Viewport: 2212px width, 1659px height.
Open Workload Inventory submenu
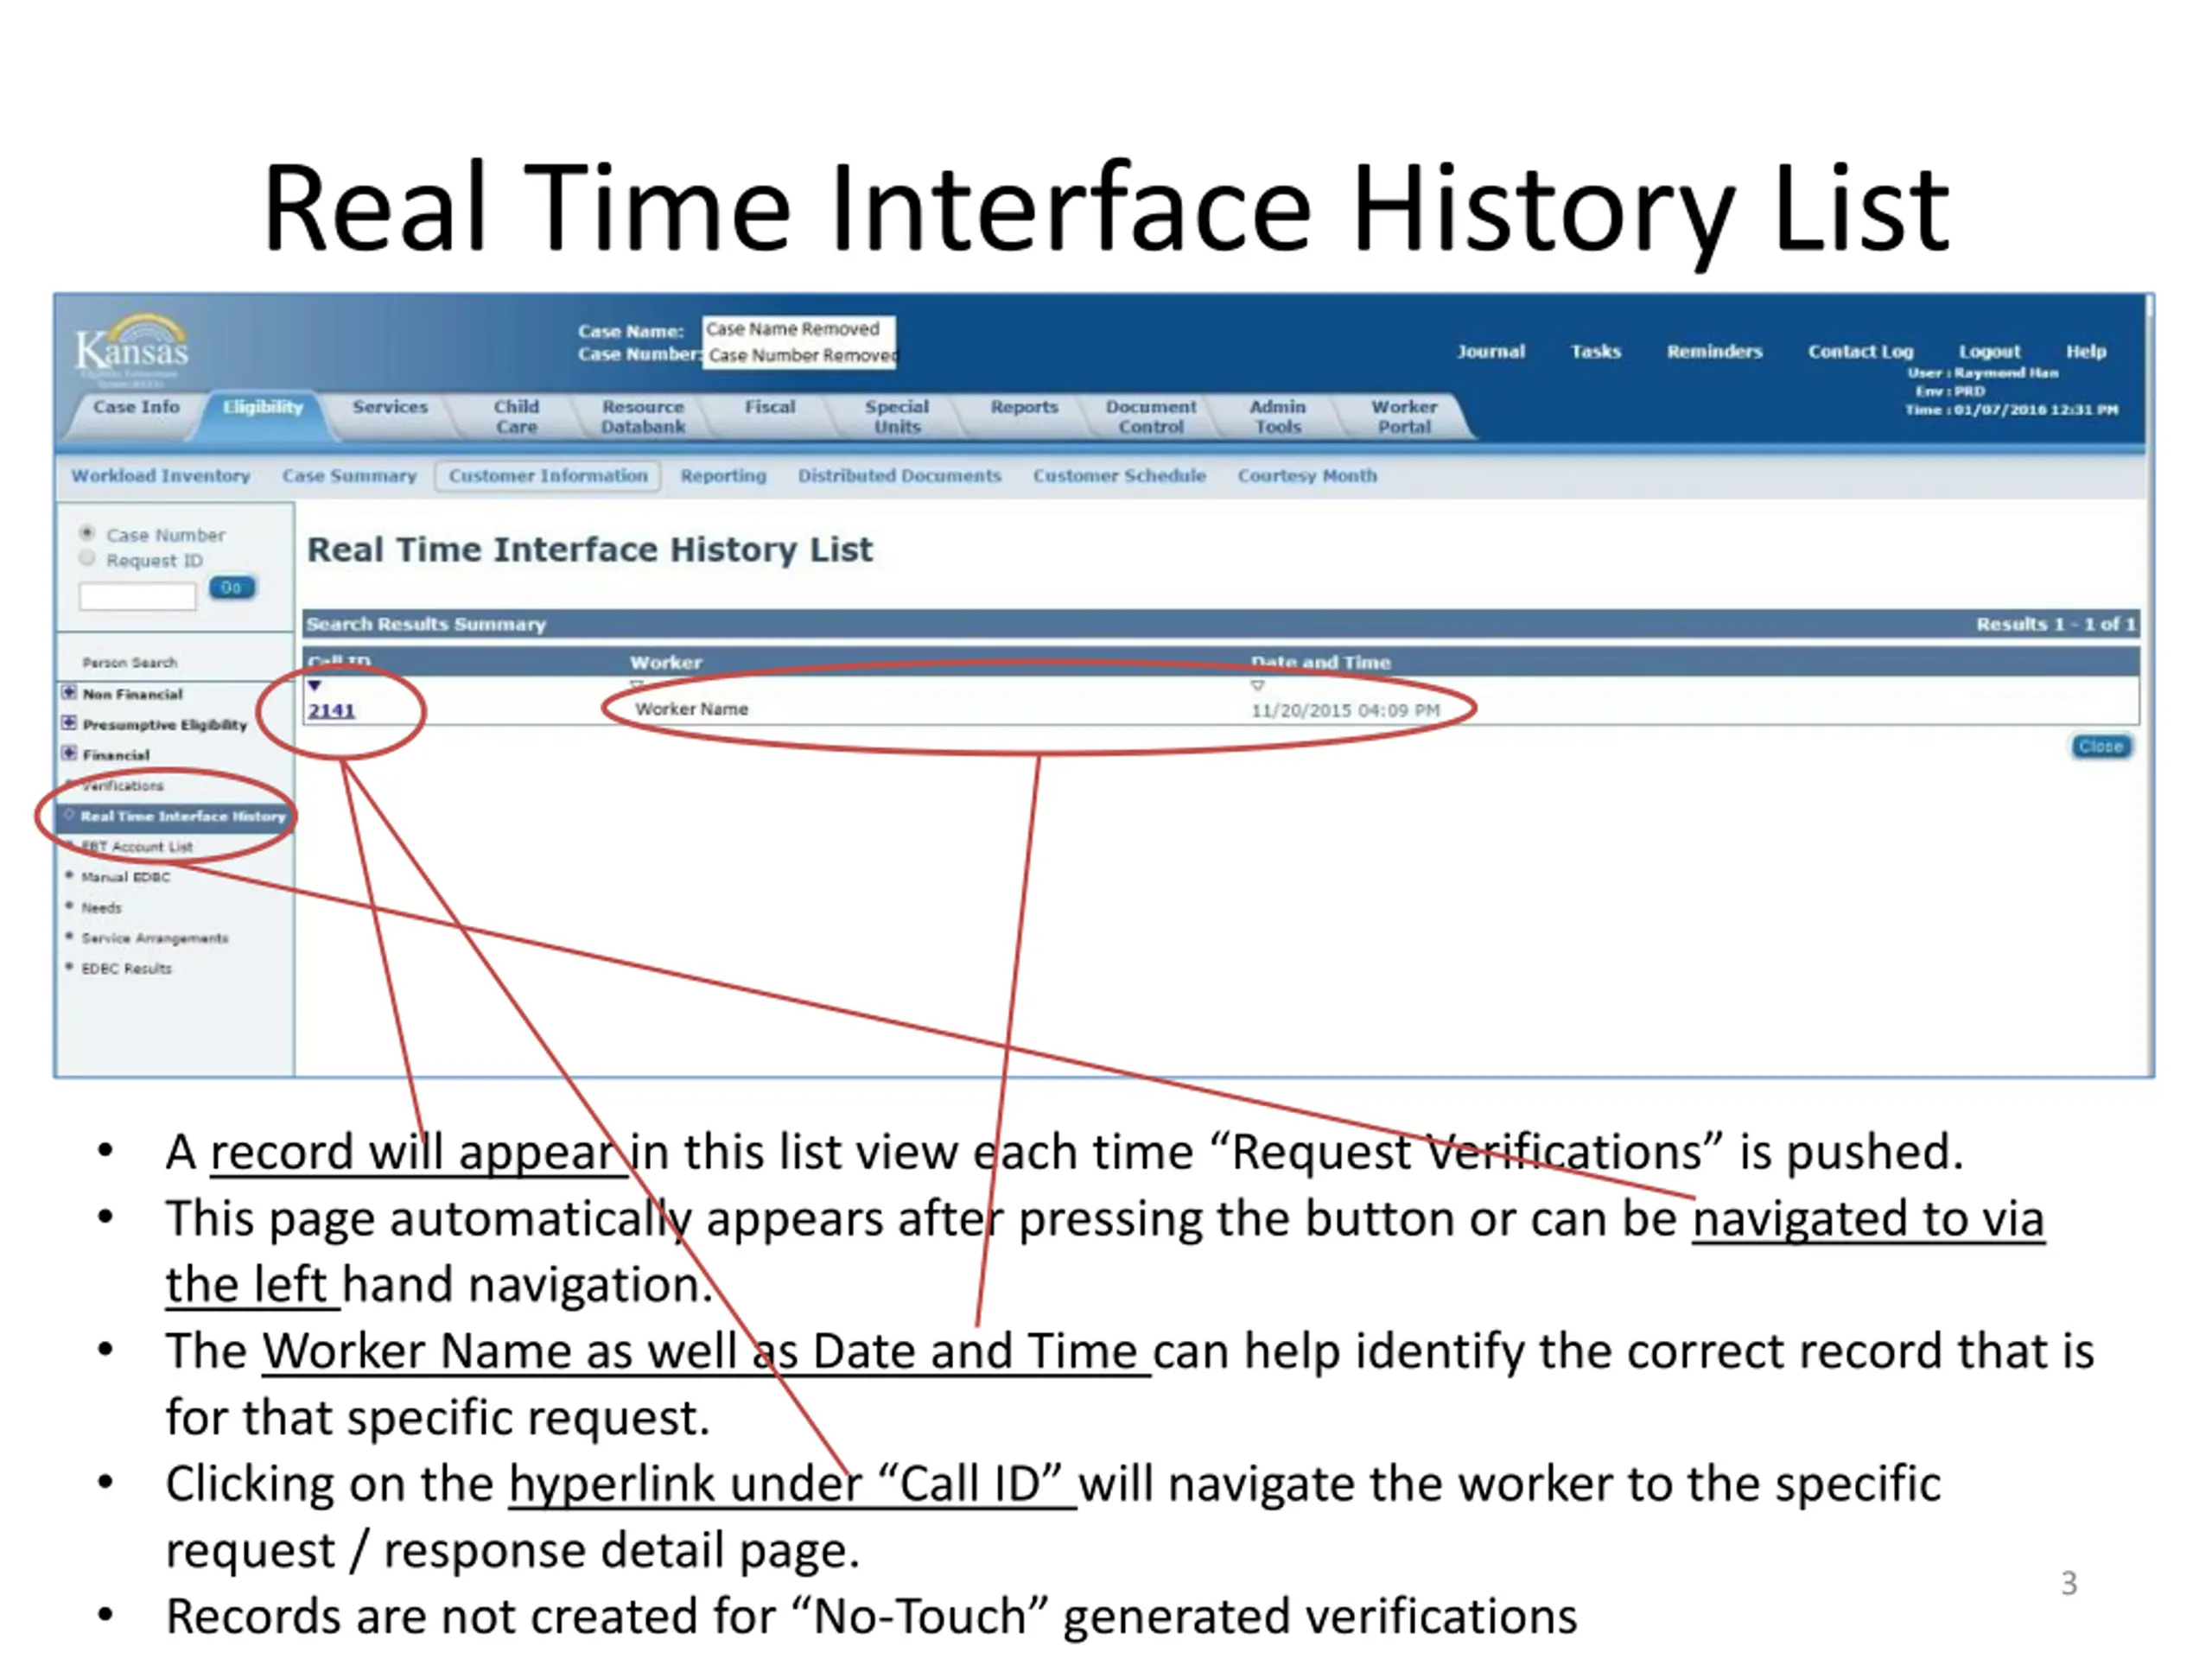coord(161,476)
